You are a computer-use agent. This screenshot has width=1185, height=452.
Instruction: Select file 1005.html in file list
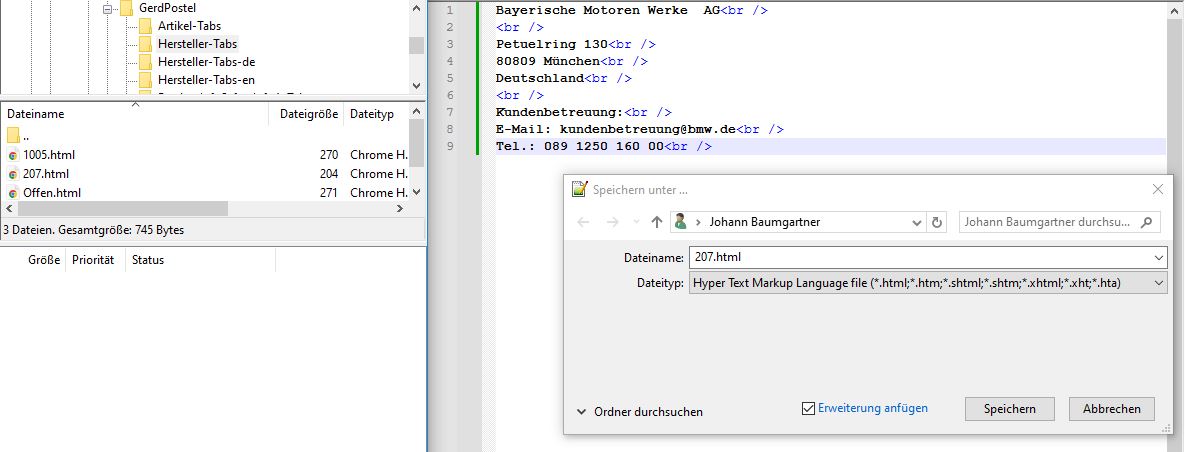coord(48,155)
